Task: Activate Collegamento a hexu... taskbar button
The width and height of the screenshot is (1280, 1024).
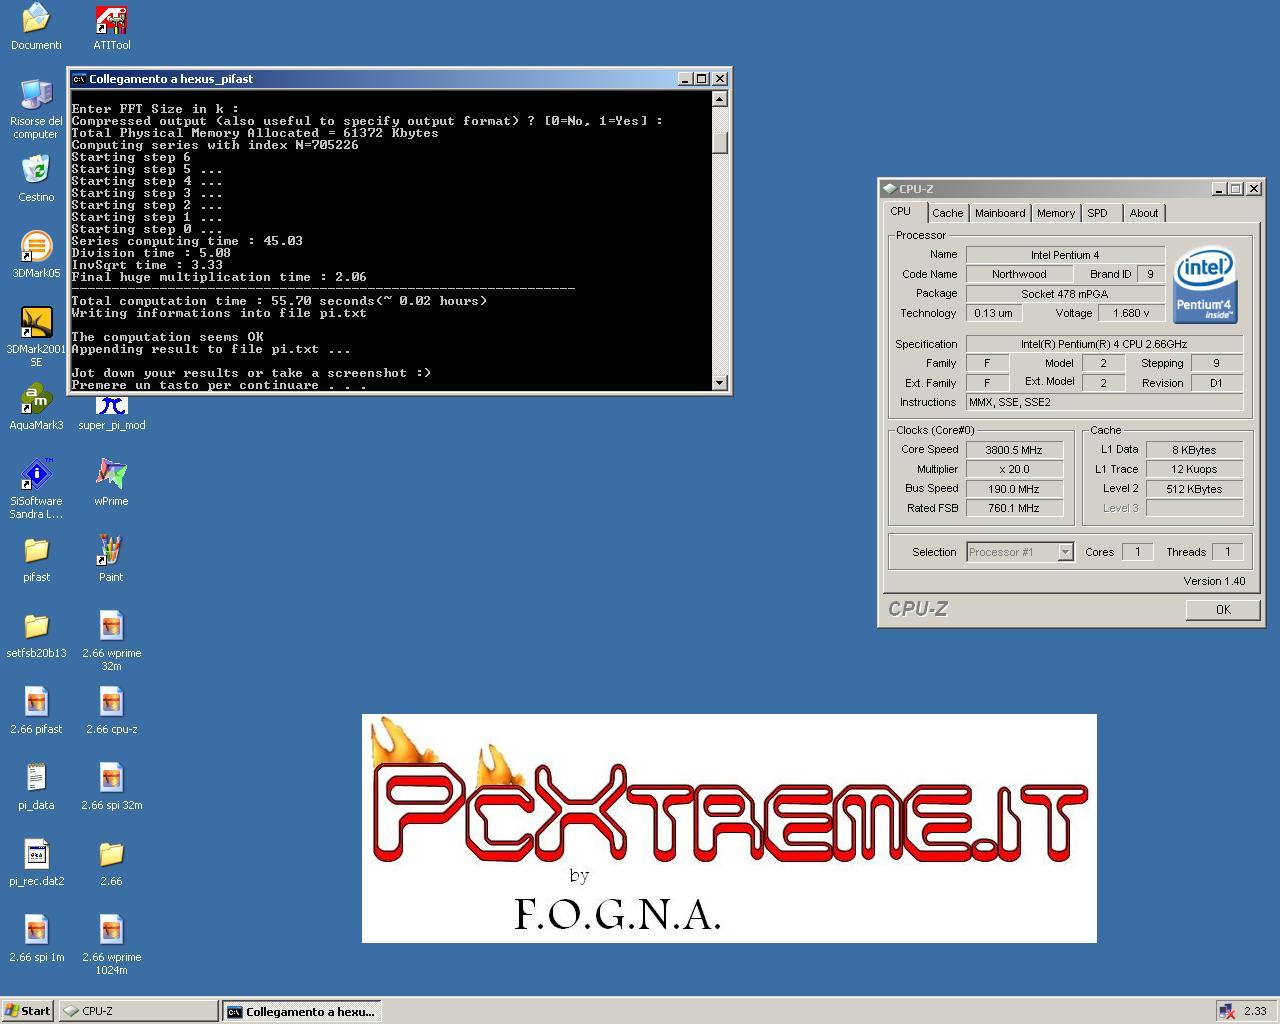Action: (x=302, y=1011)
